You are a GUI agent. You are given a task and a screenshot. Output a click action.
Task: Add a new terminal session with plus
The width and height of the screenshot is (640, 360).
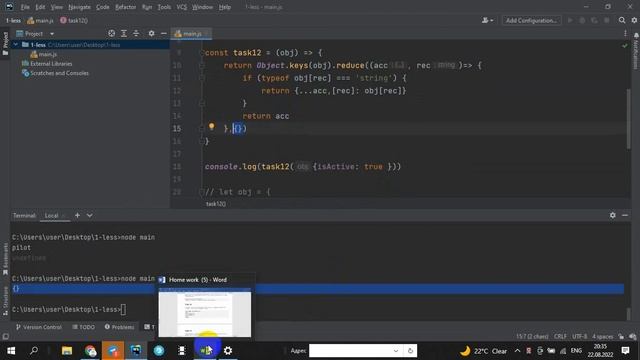[x=77, y=215]
